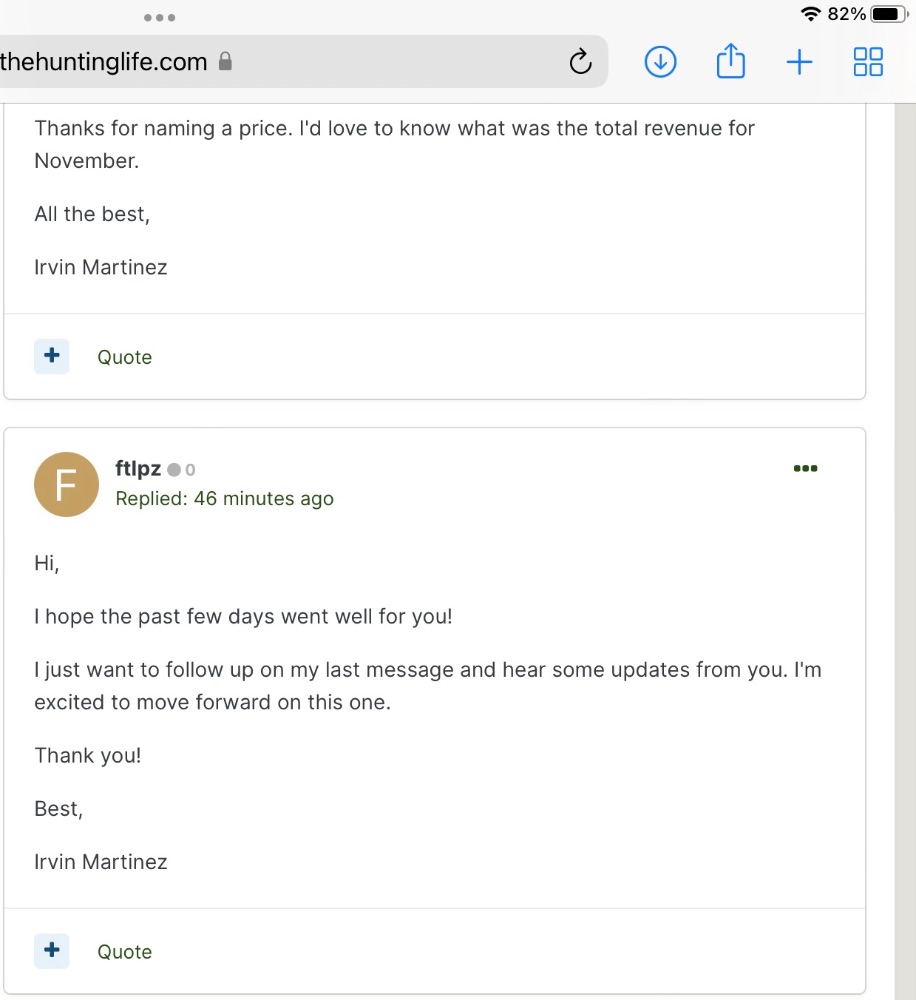Click the page scrollbar on the right edge
Viewport: 916px width, 1000px height.
904,550
